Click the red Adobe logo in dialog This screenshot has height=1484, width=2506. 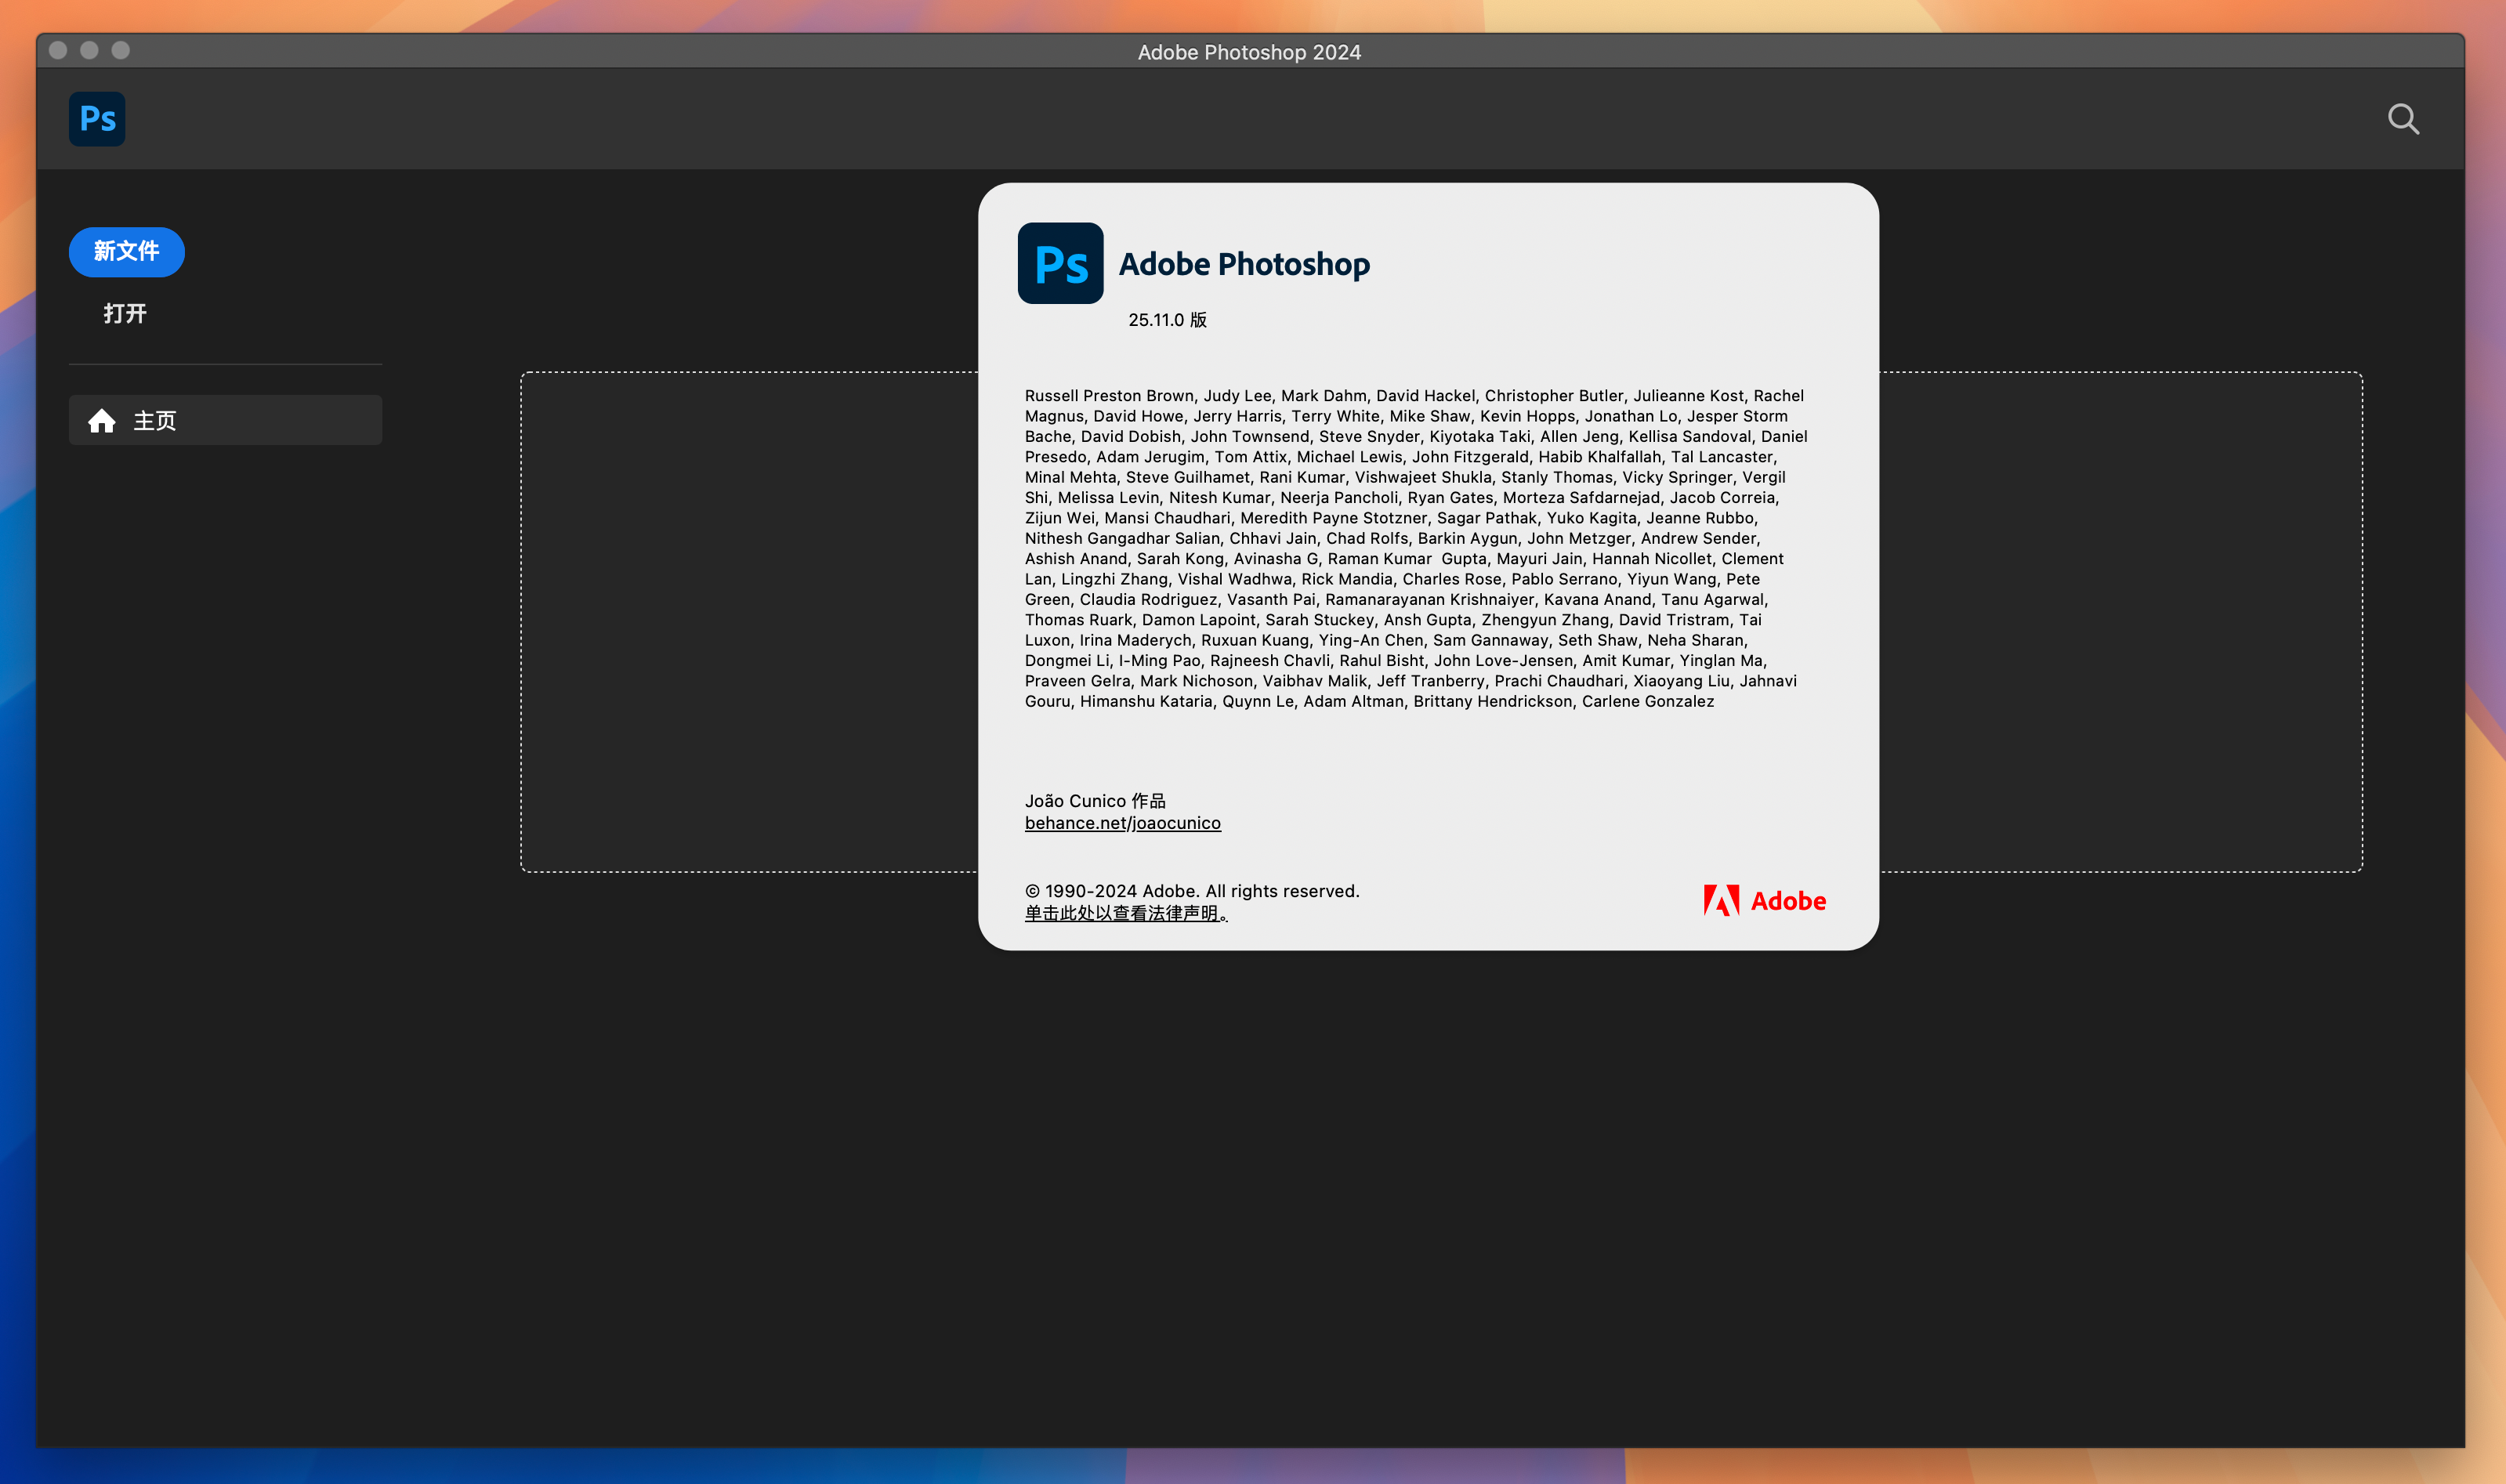[x=1764, y=901]
